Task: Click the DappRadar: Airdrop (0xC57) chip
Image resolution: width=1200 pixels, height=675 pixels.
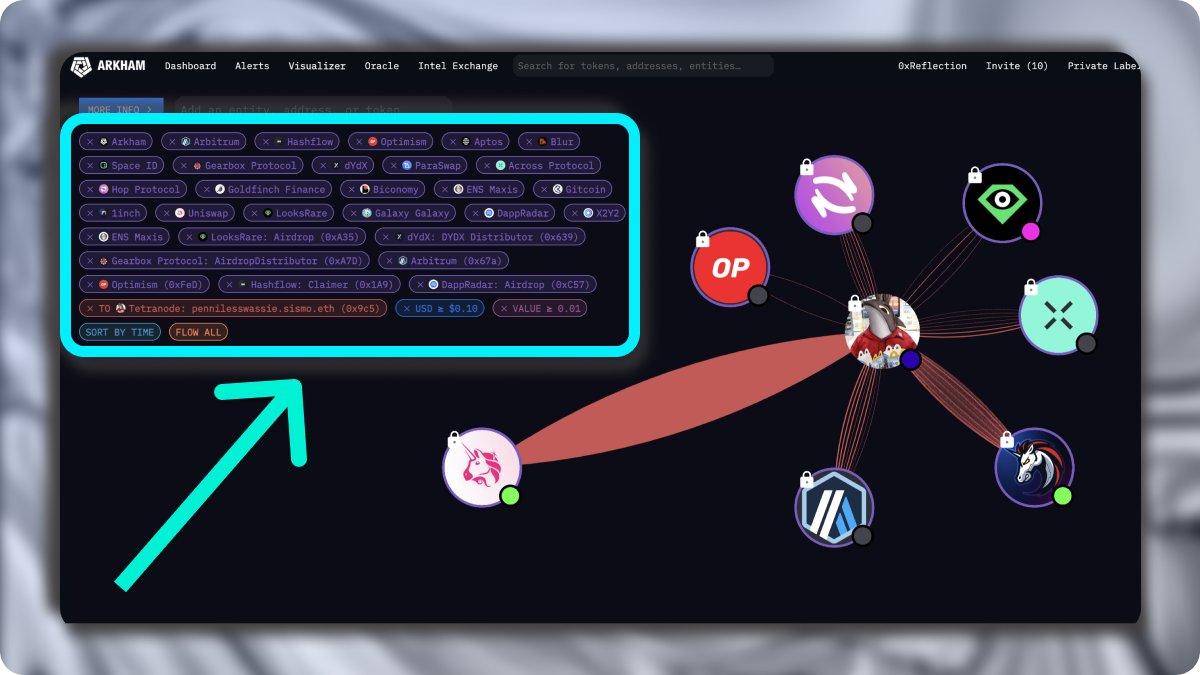Action: (x=502, y=285)
